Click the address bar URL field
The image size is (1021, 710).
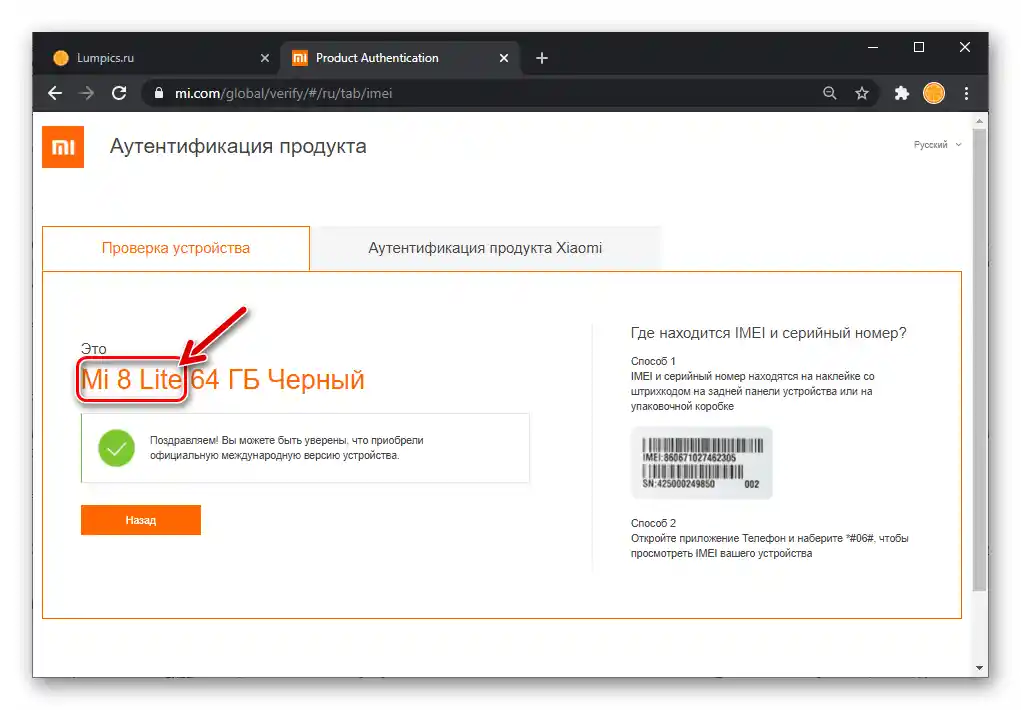(482, 93)
